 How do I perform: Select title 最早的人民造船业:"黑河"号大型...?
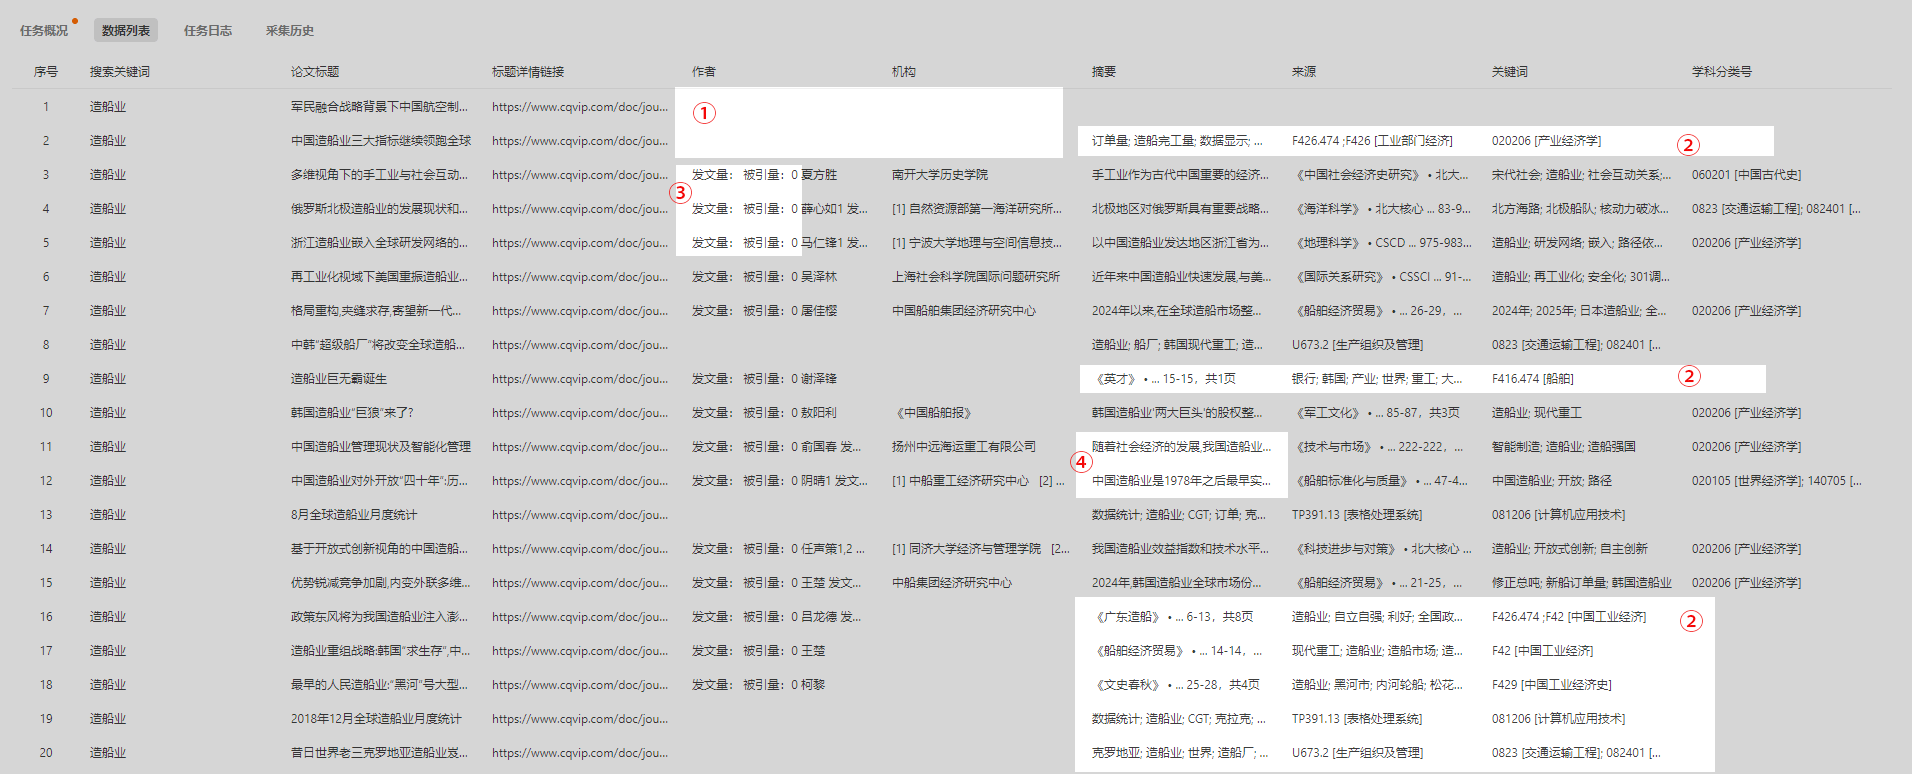click(379, 685)
